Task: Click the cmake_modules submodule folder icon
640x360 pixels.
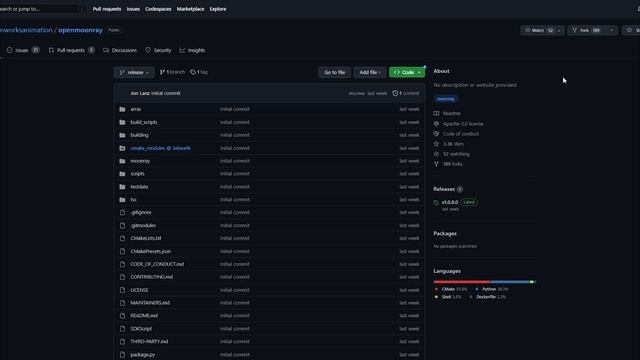Action: tap(122, 148)
